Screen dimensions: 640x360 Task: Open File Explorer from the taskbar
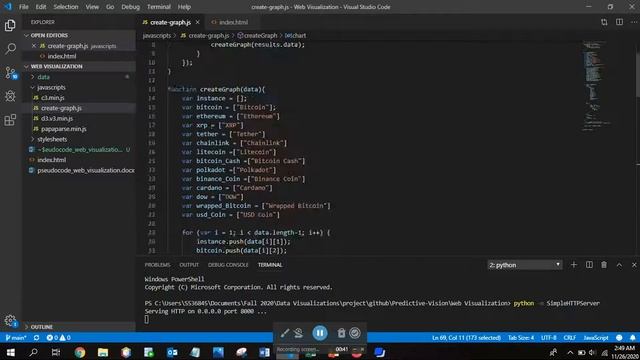[x=103, y=352]
